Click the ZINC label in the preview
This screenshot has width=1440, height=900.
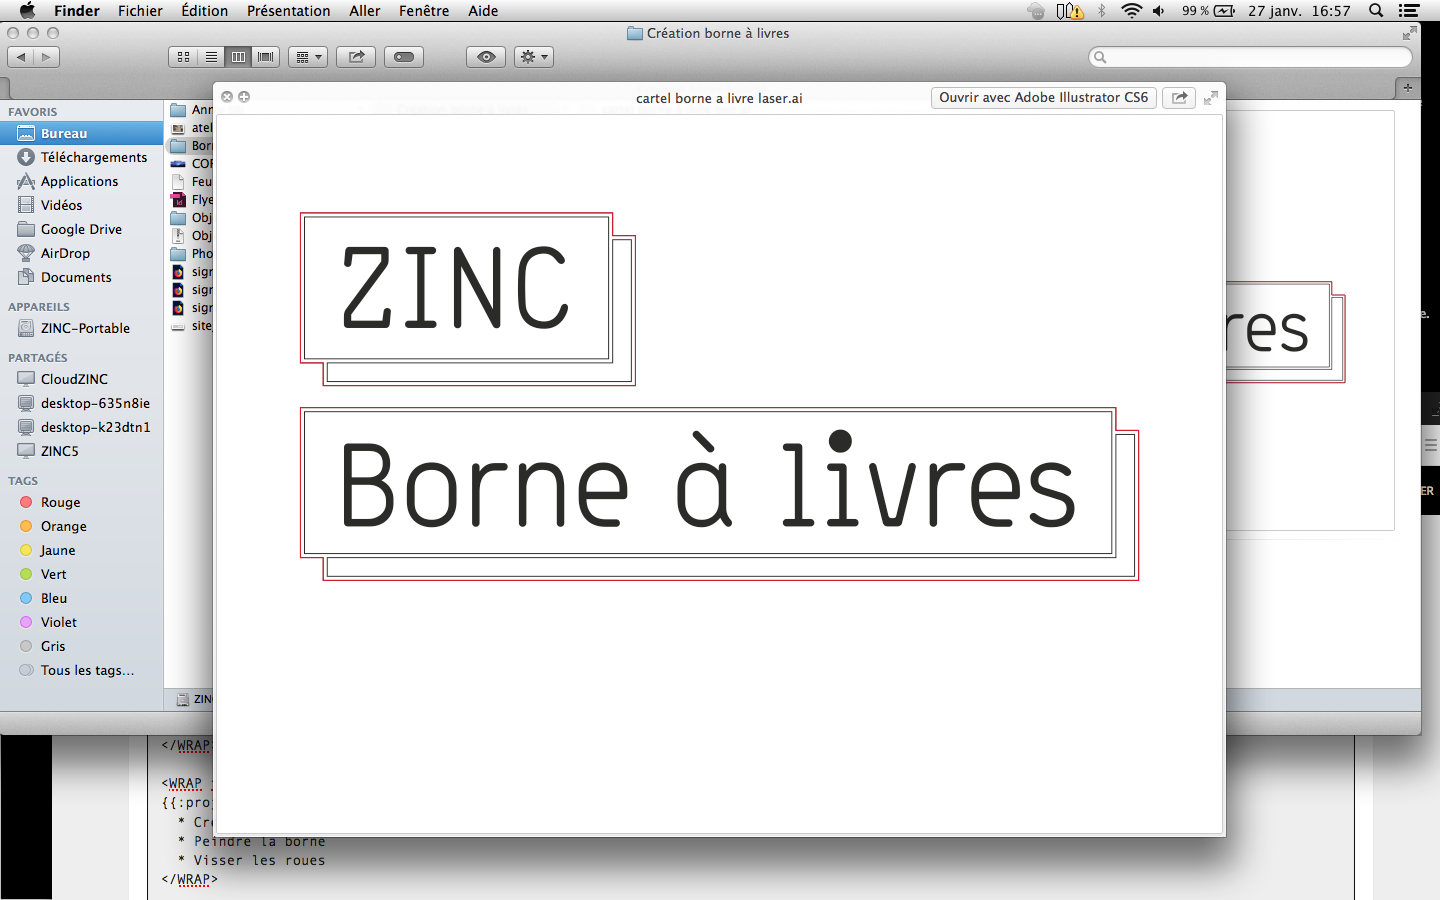(456, 288)
